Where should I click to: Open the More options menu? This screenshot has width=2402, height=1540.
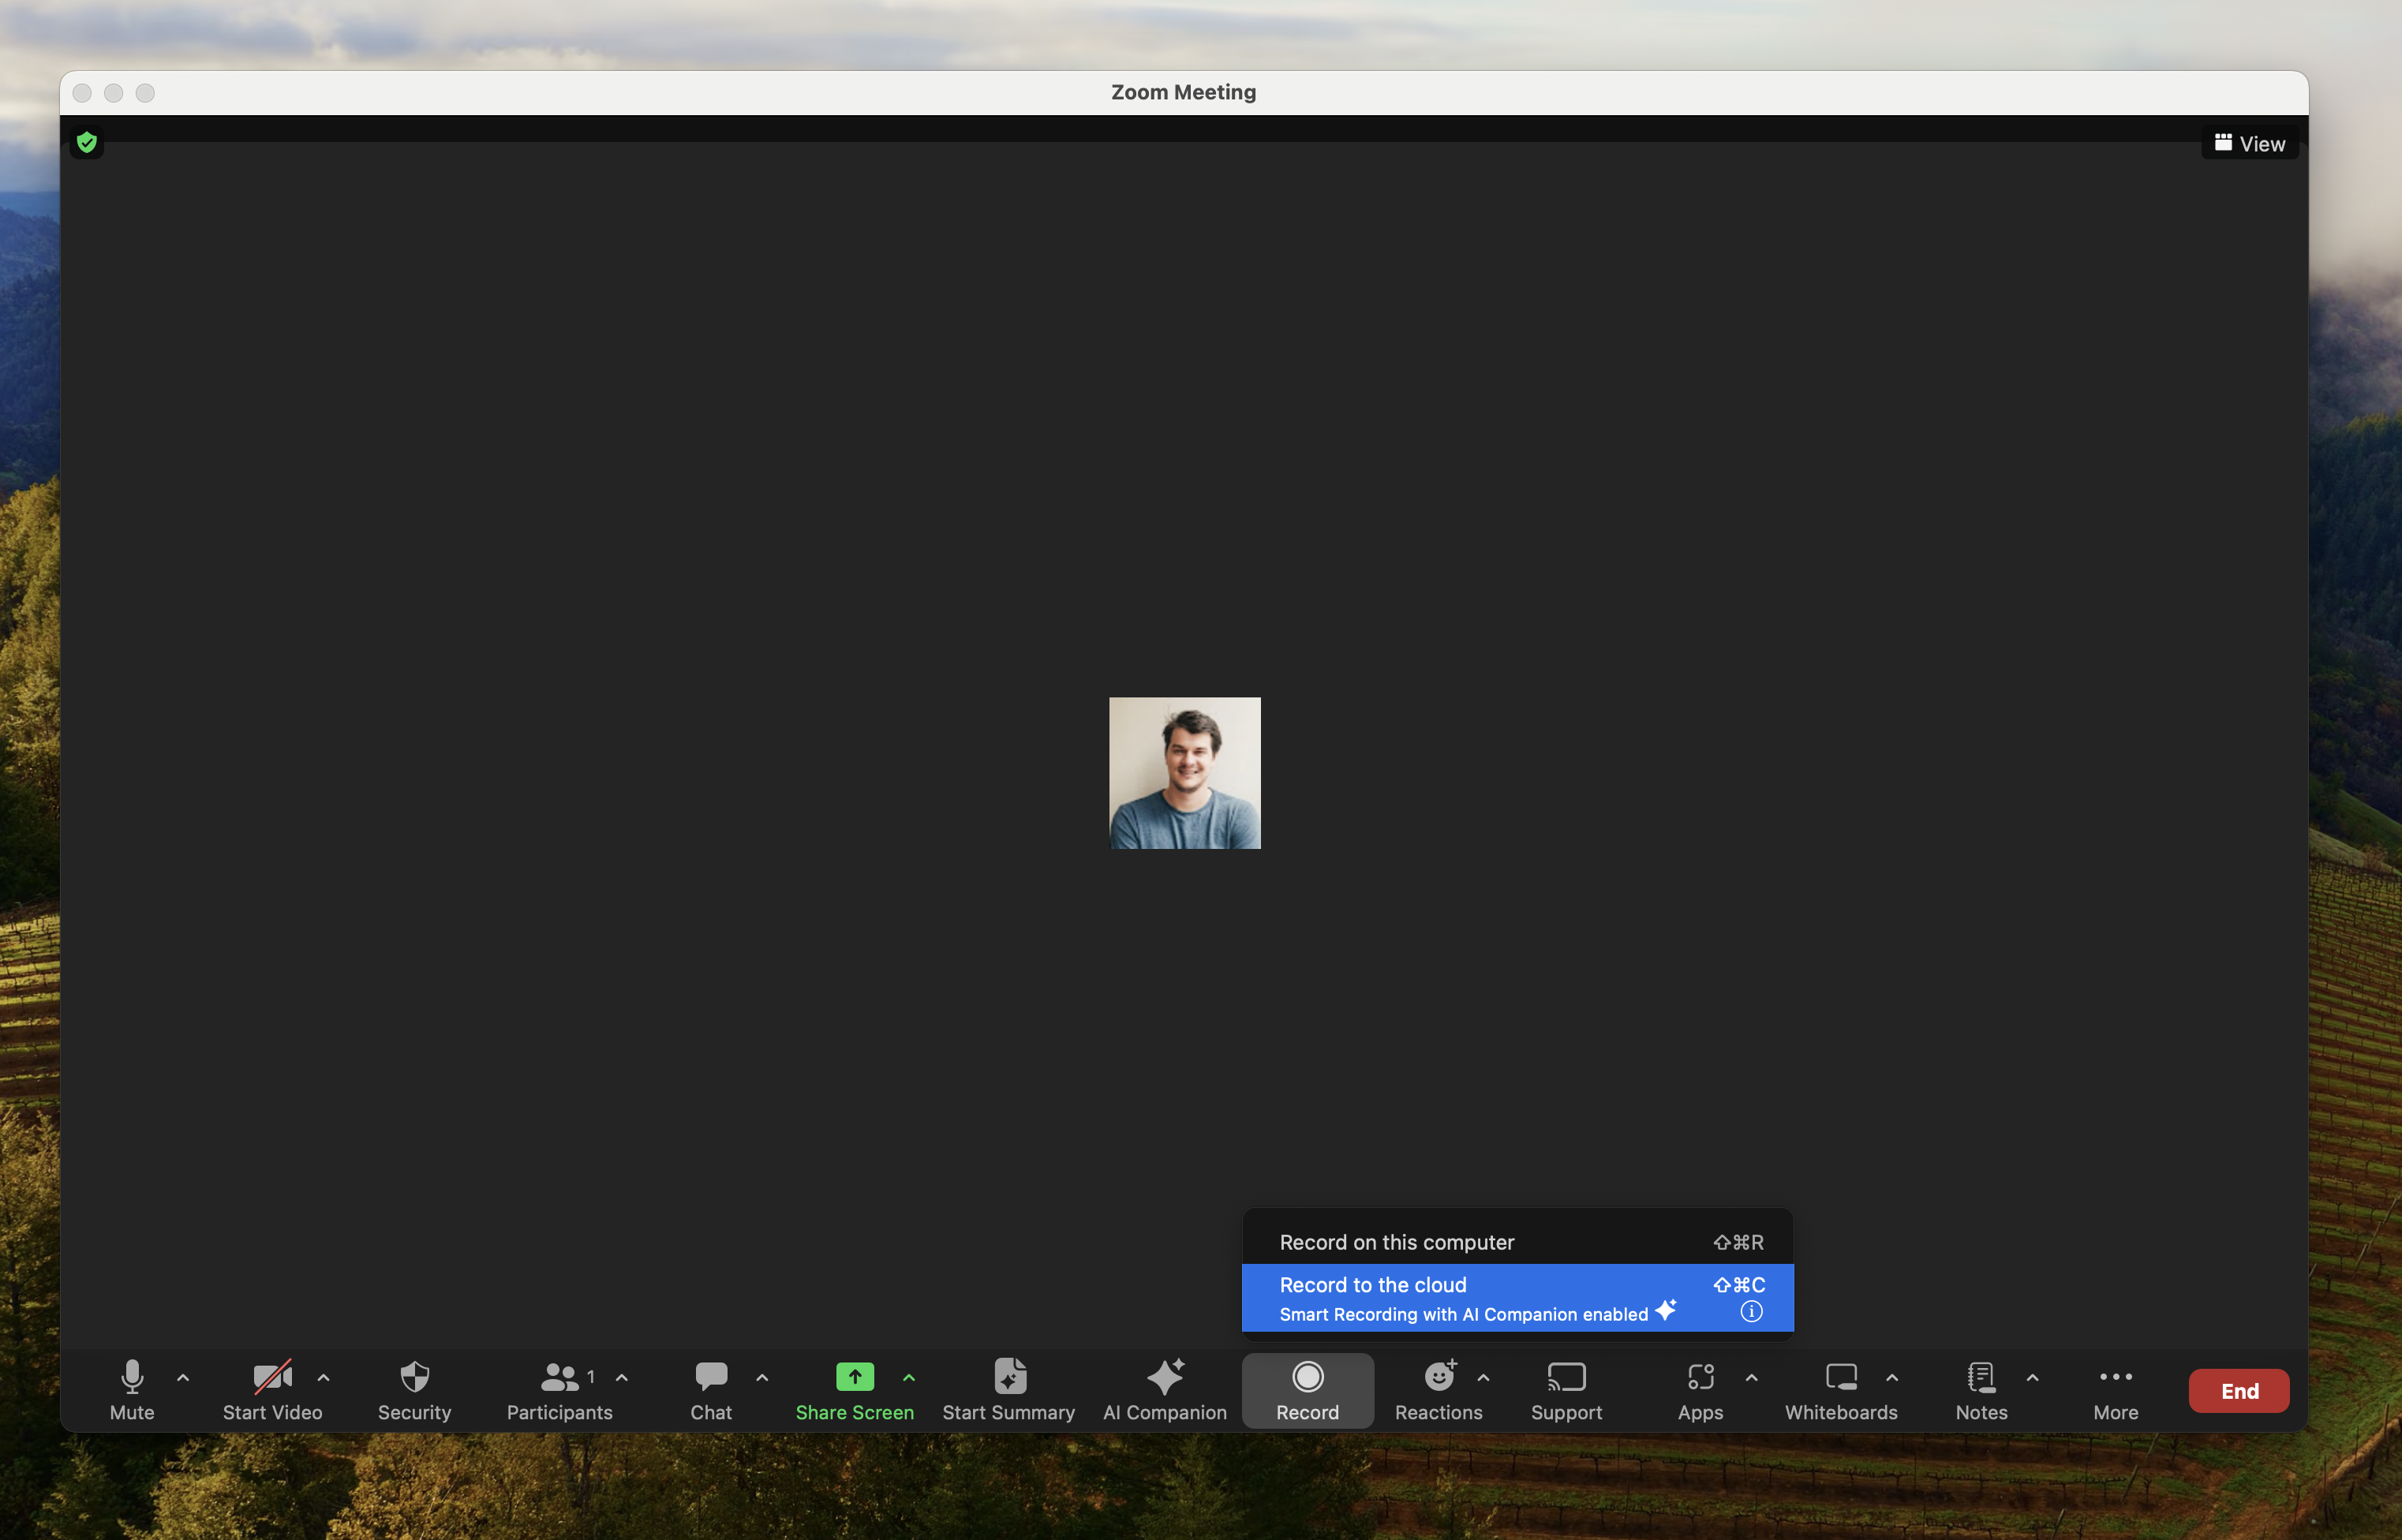2116,1390
